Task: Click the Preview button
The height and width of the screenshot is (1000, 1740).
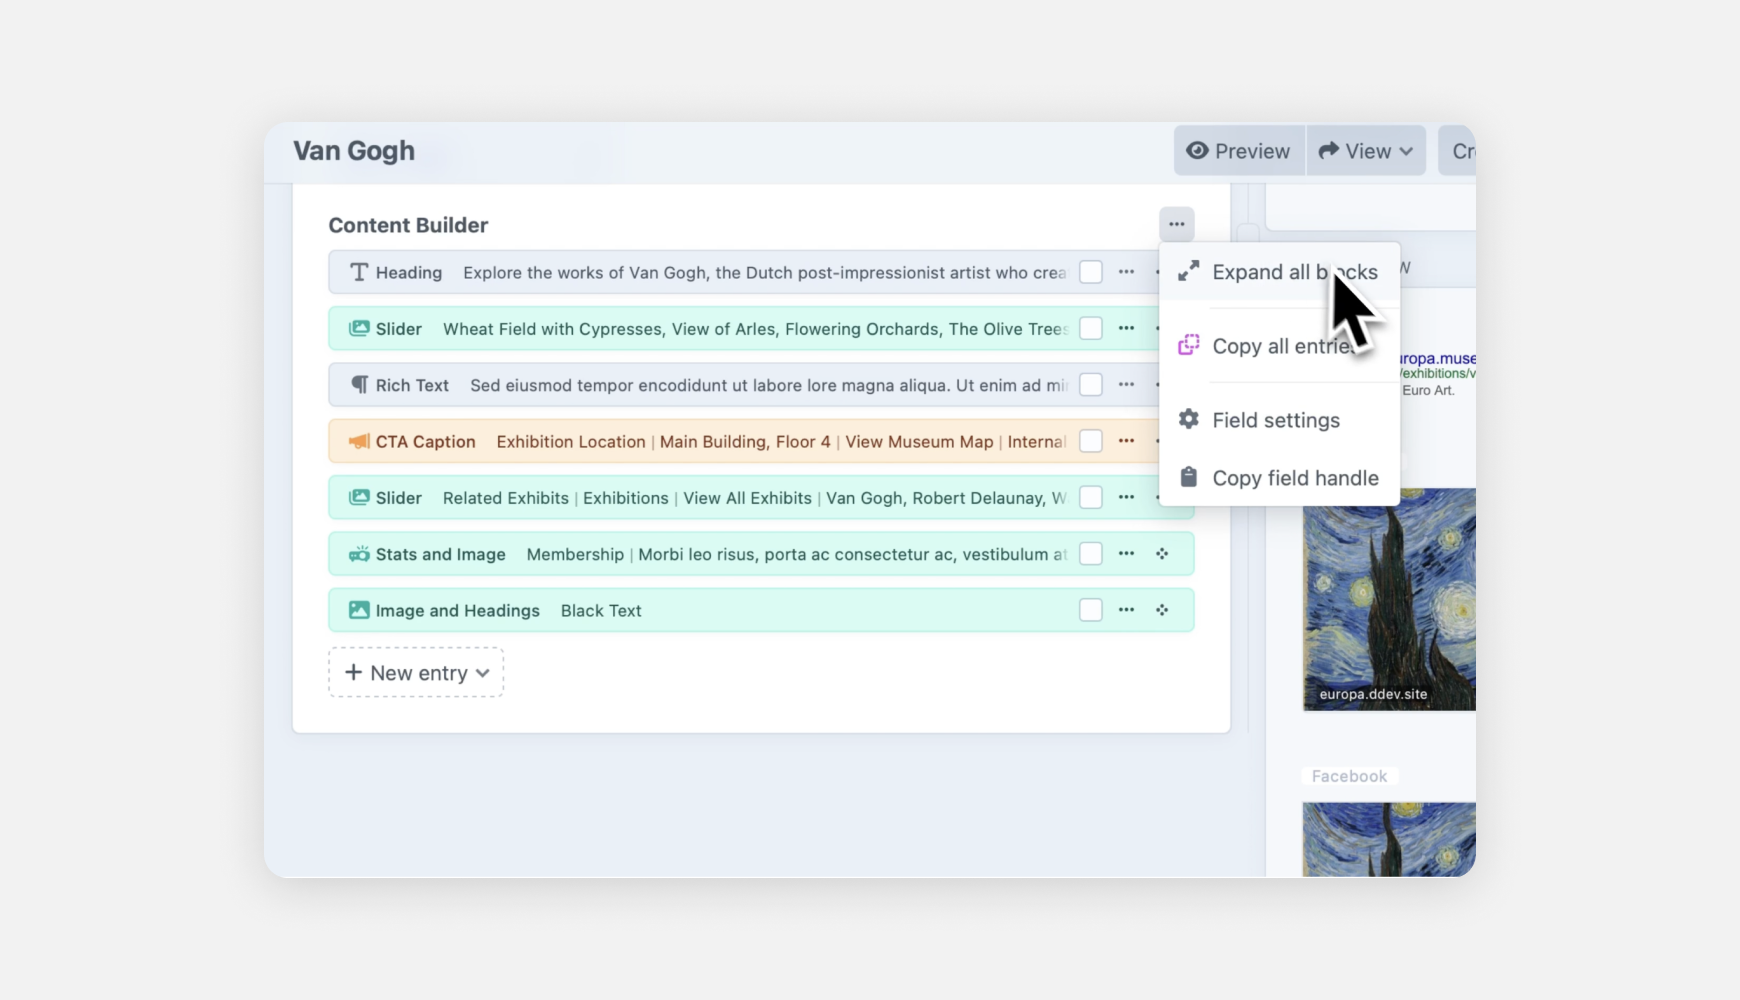Action: (x=1239, y=151)
